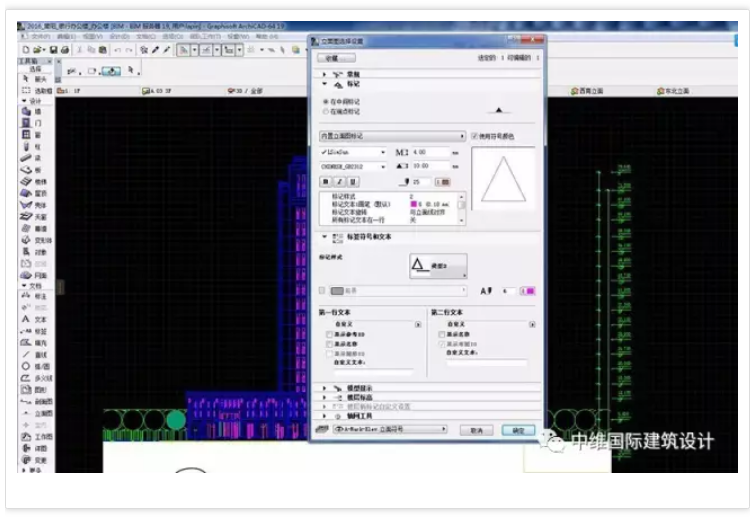Select the Shell (壳体) tool in the toolbox
755x518 pixels.
click(x=34, y=205)
